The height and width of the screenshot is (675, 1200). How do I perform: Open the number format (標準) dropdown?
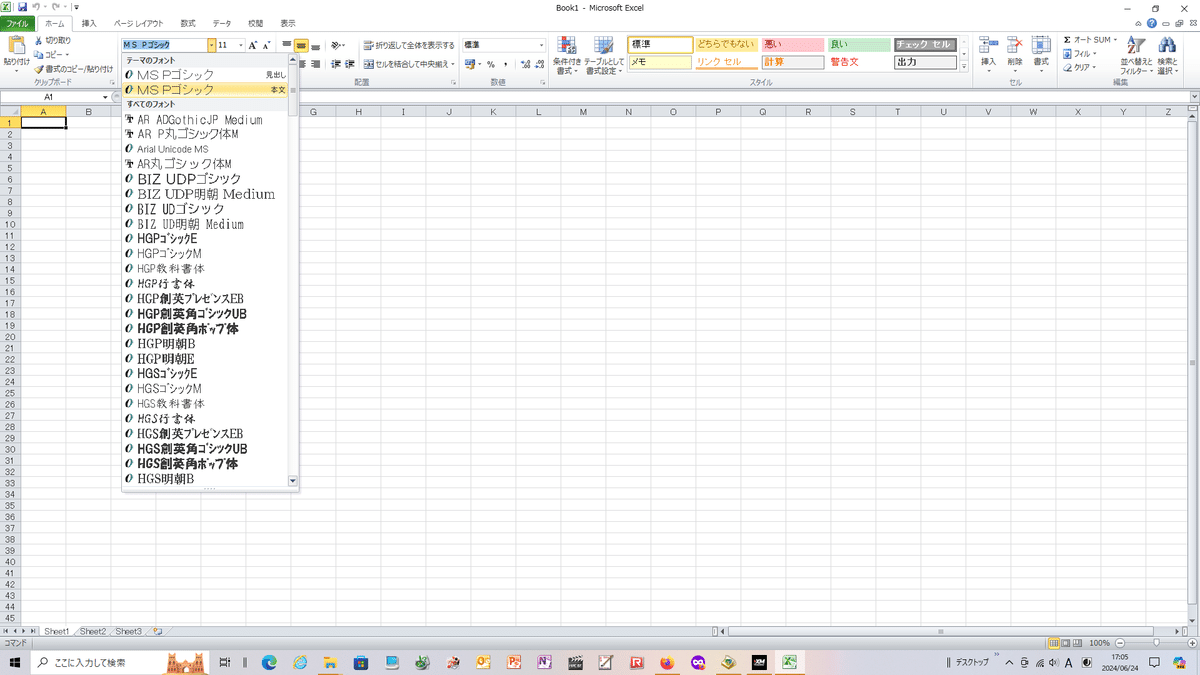(x=542, y=45)
